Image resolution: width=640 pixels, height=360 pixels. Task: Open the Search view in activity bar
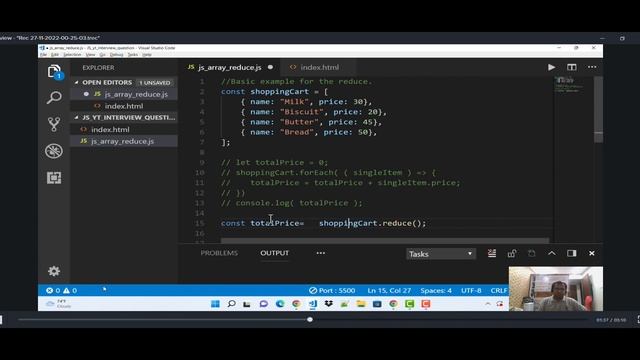[x=54, y=98]
